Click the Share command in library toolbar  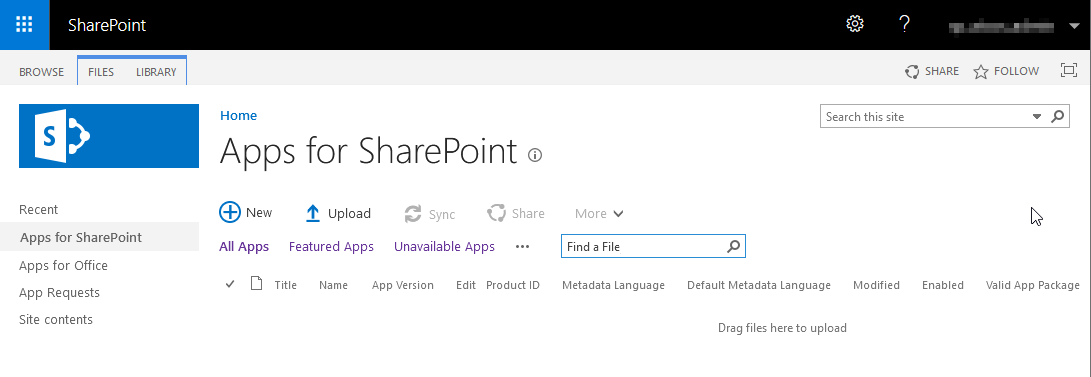coord(516,214)
